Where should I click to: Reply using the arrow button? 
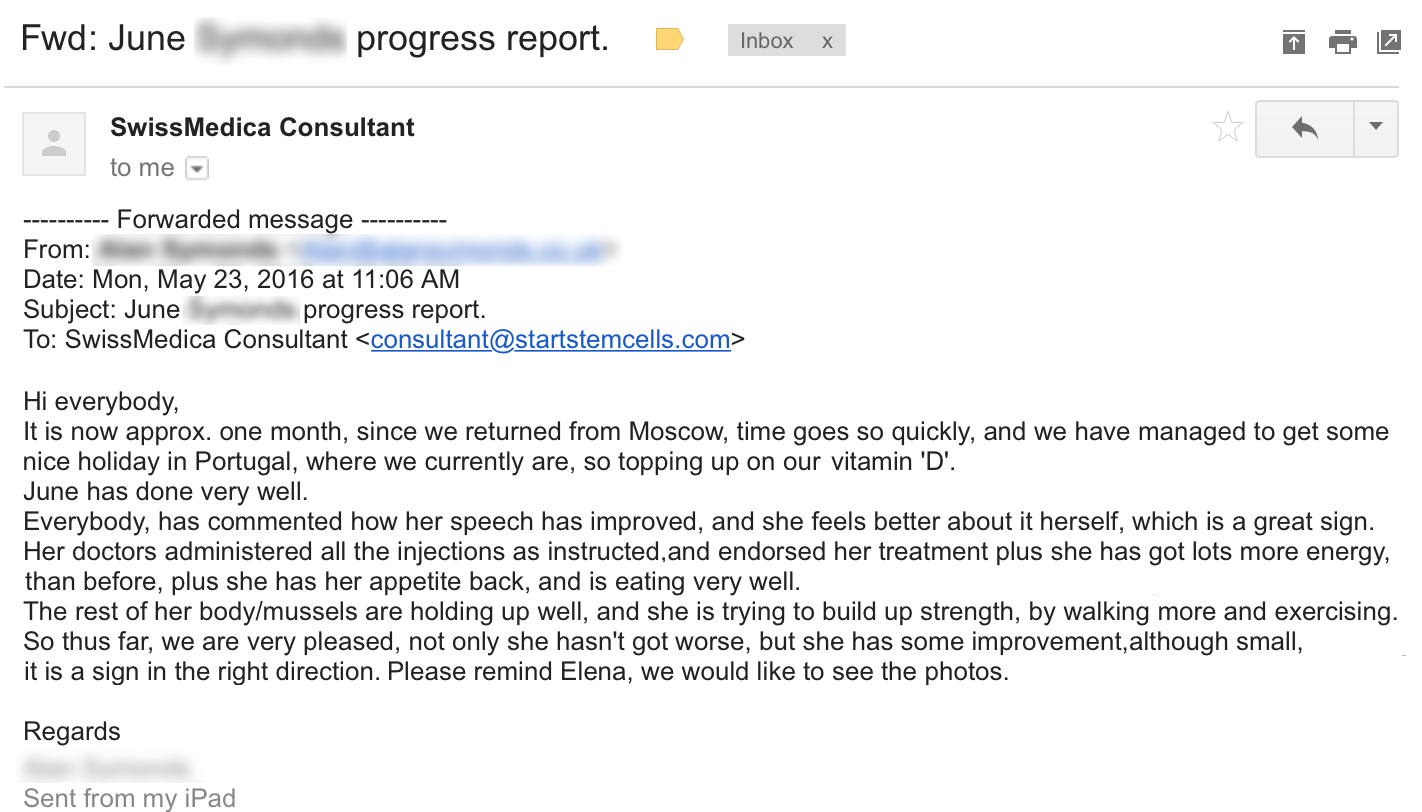[x=1305, y=128]
